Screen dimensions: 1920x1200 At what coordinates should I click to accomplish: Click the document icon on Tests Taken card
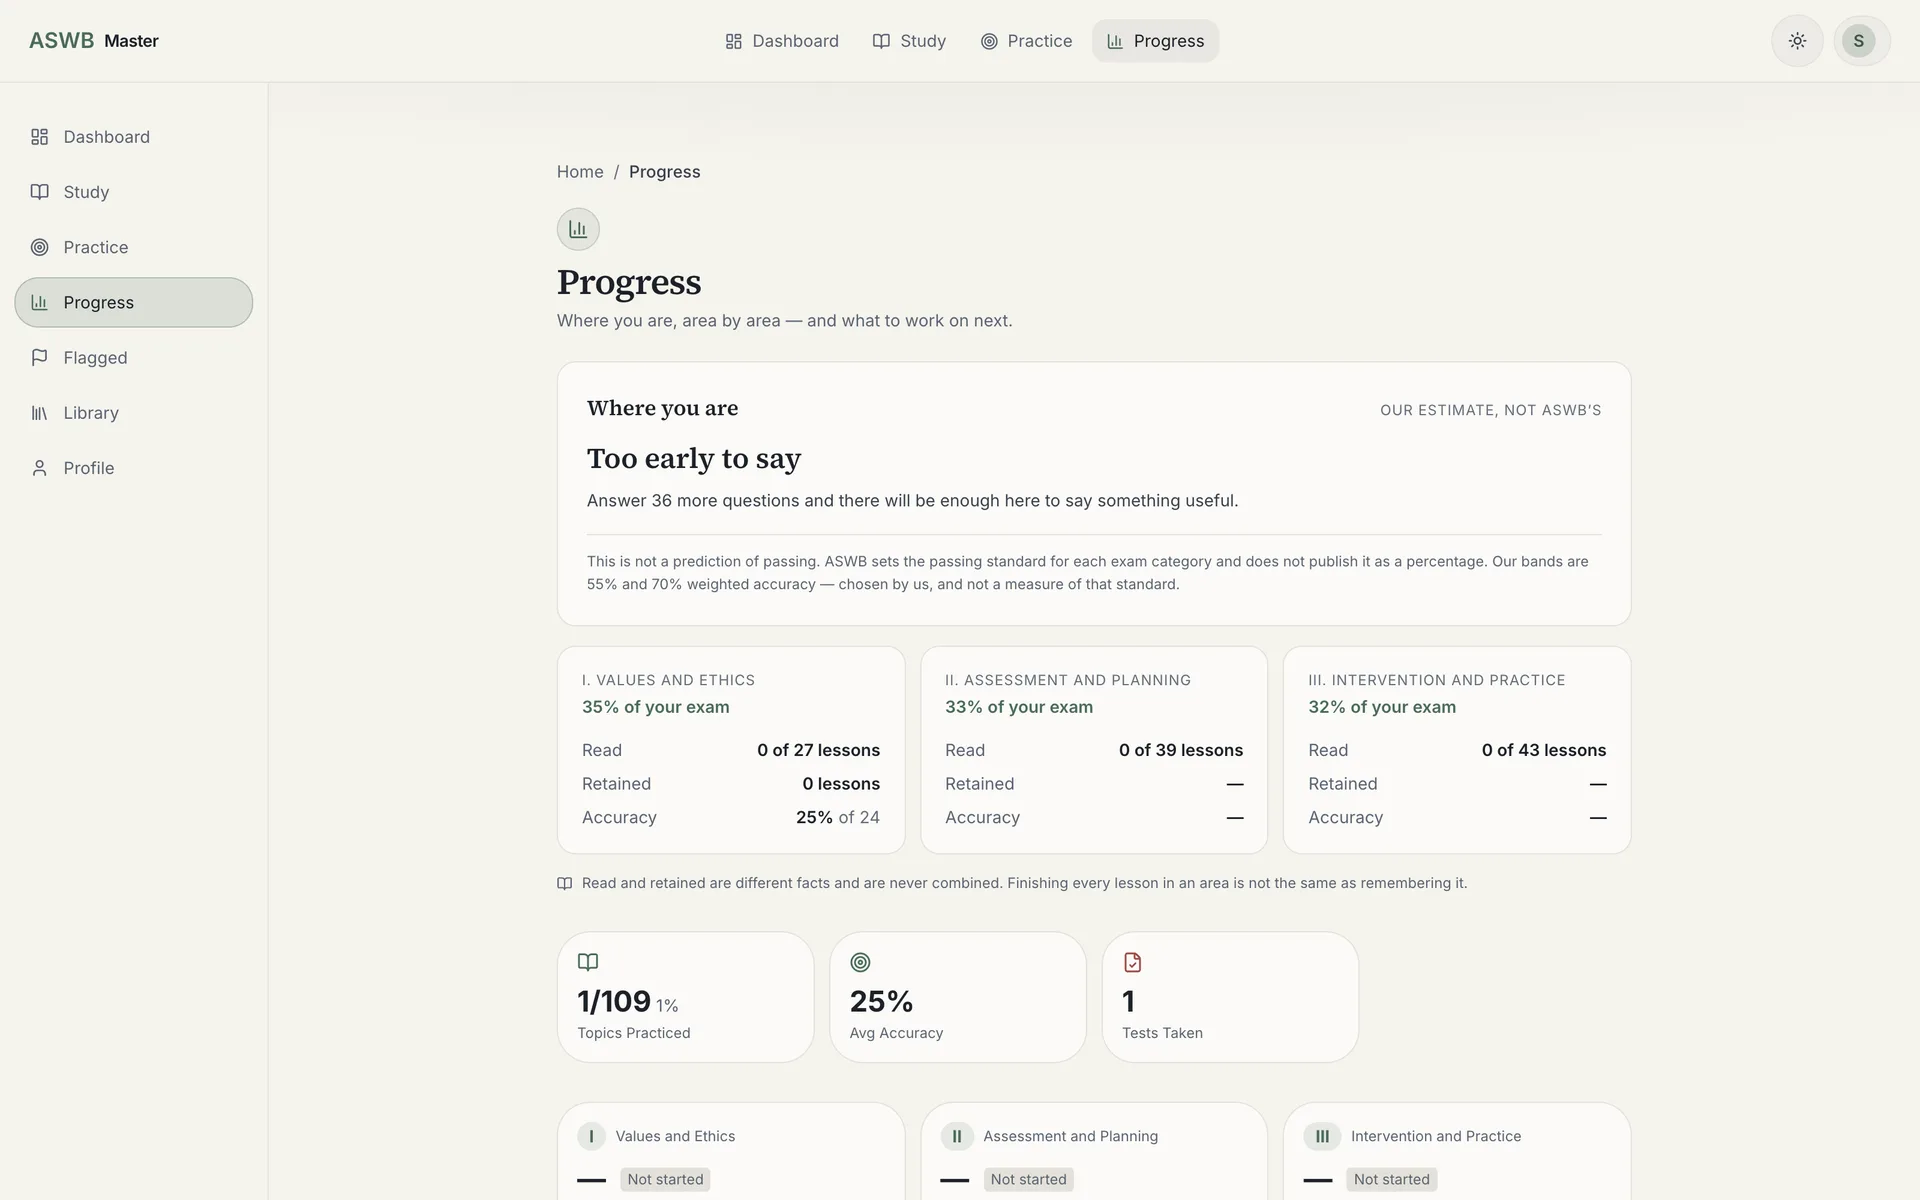pos(1132,962)
